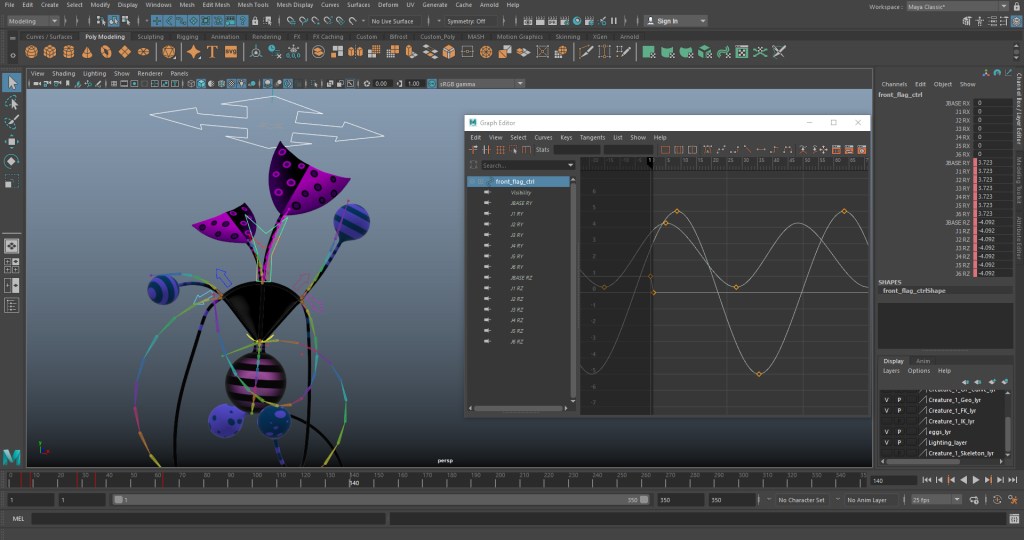Image resolution: width=1024 pixels, height=540 pixels.
Task: Select the arrow Select tool in toolbox
Action: (x=12, y=83)
